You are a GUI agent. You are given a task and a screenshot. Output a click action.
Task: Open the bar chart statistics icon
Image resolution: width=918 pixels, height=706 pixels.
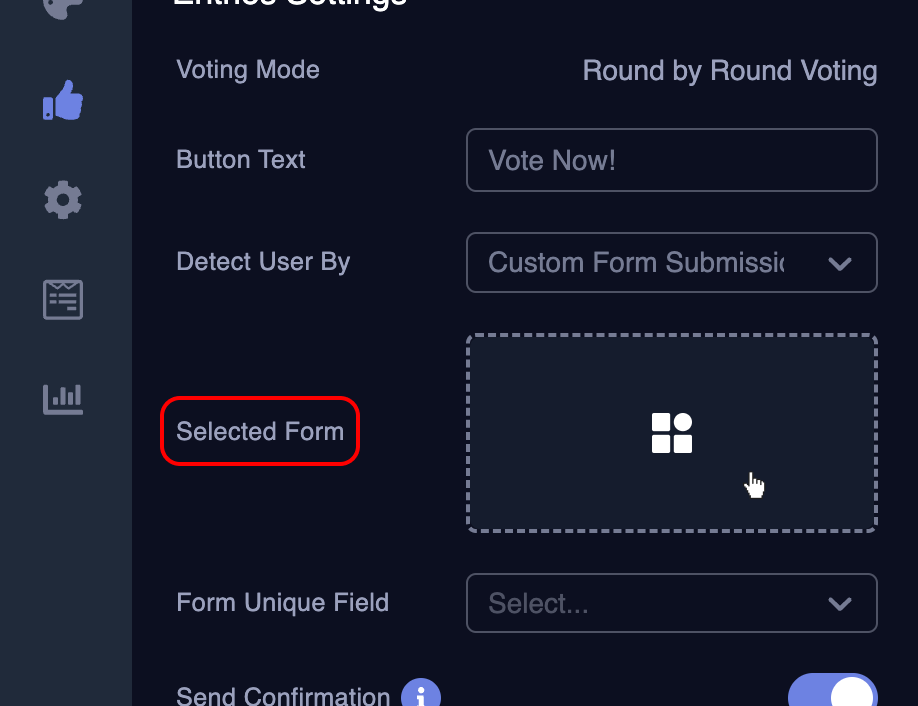(63, 399)
